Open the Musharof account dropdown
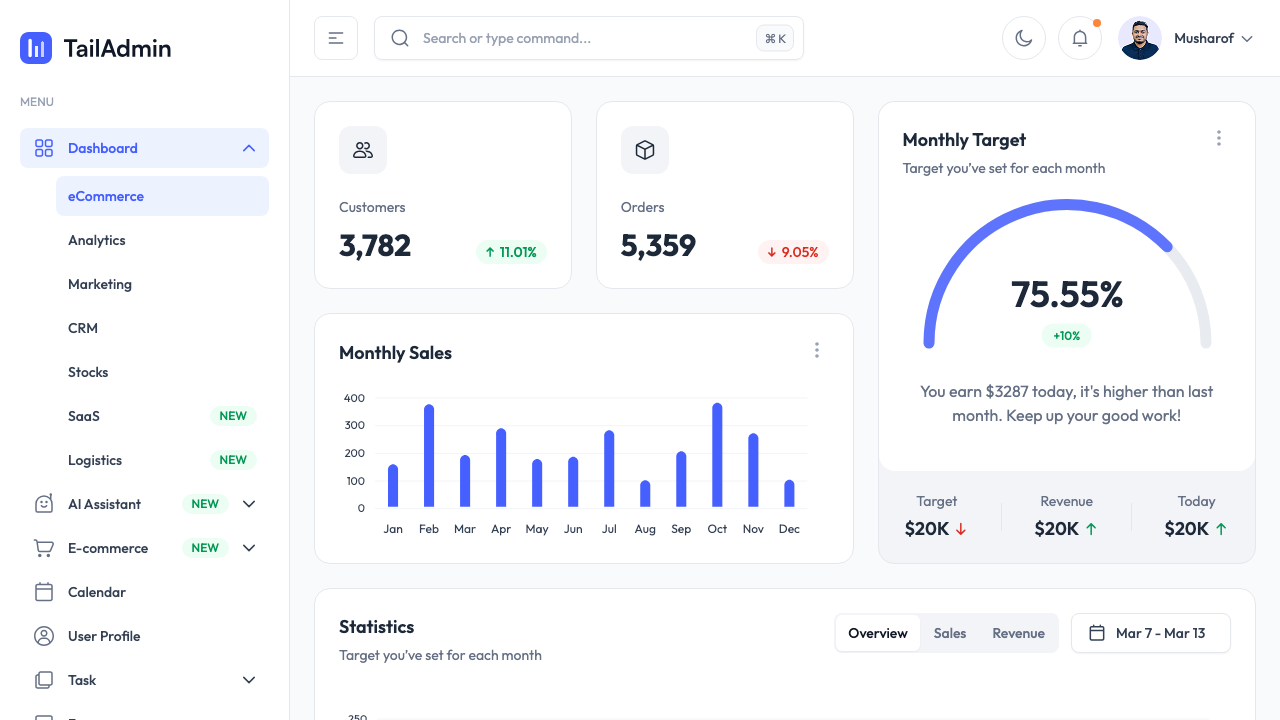The height and width of the screenshot is (720, 1280). click(x=1212, y=38)
